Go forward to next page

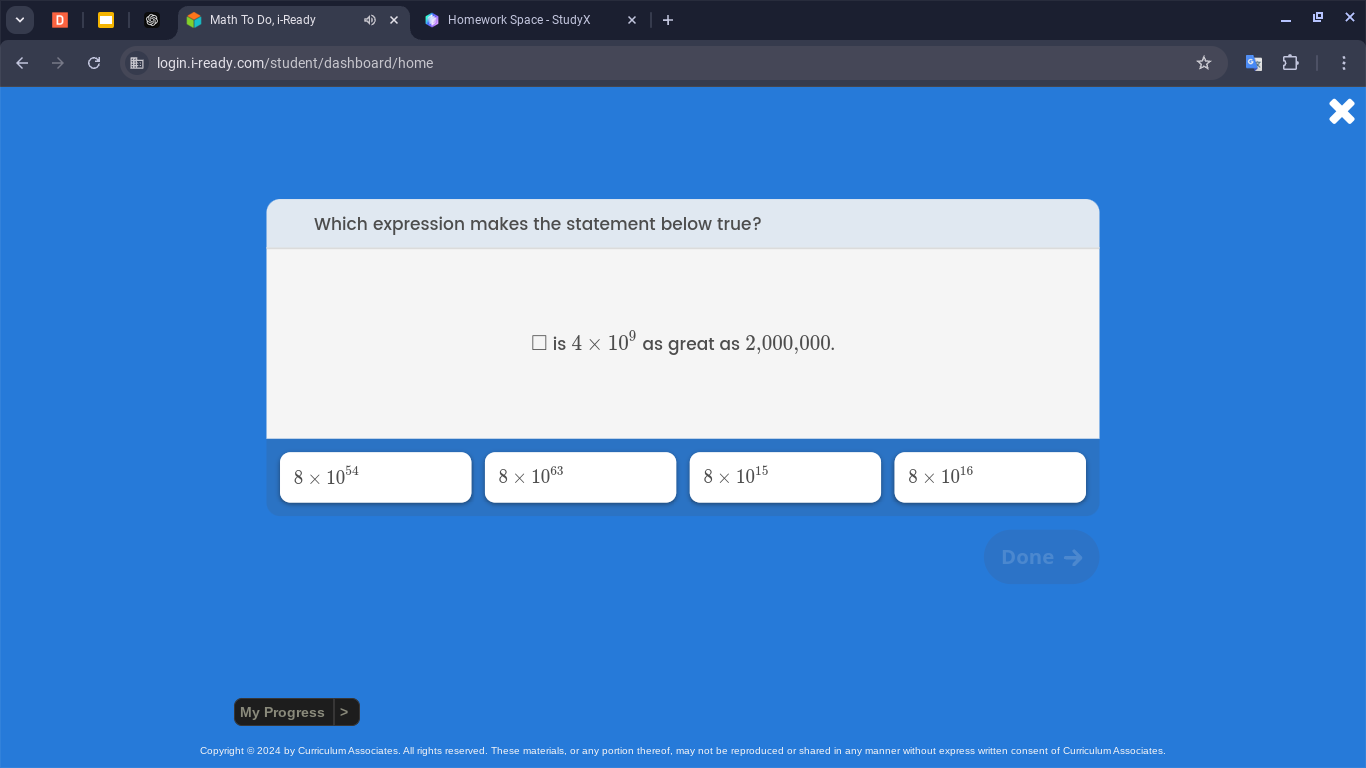58,63
